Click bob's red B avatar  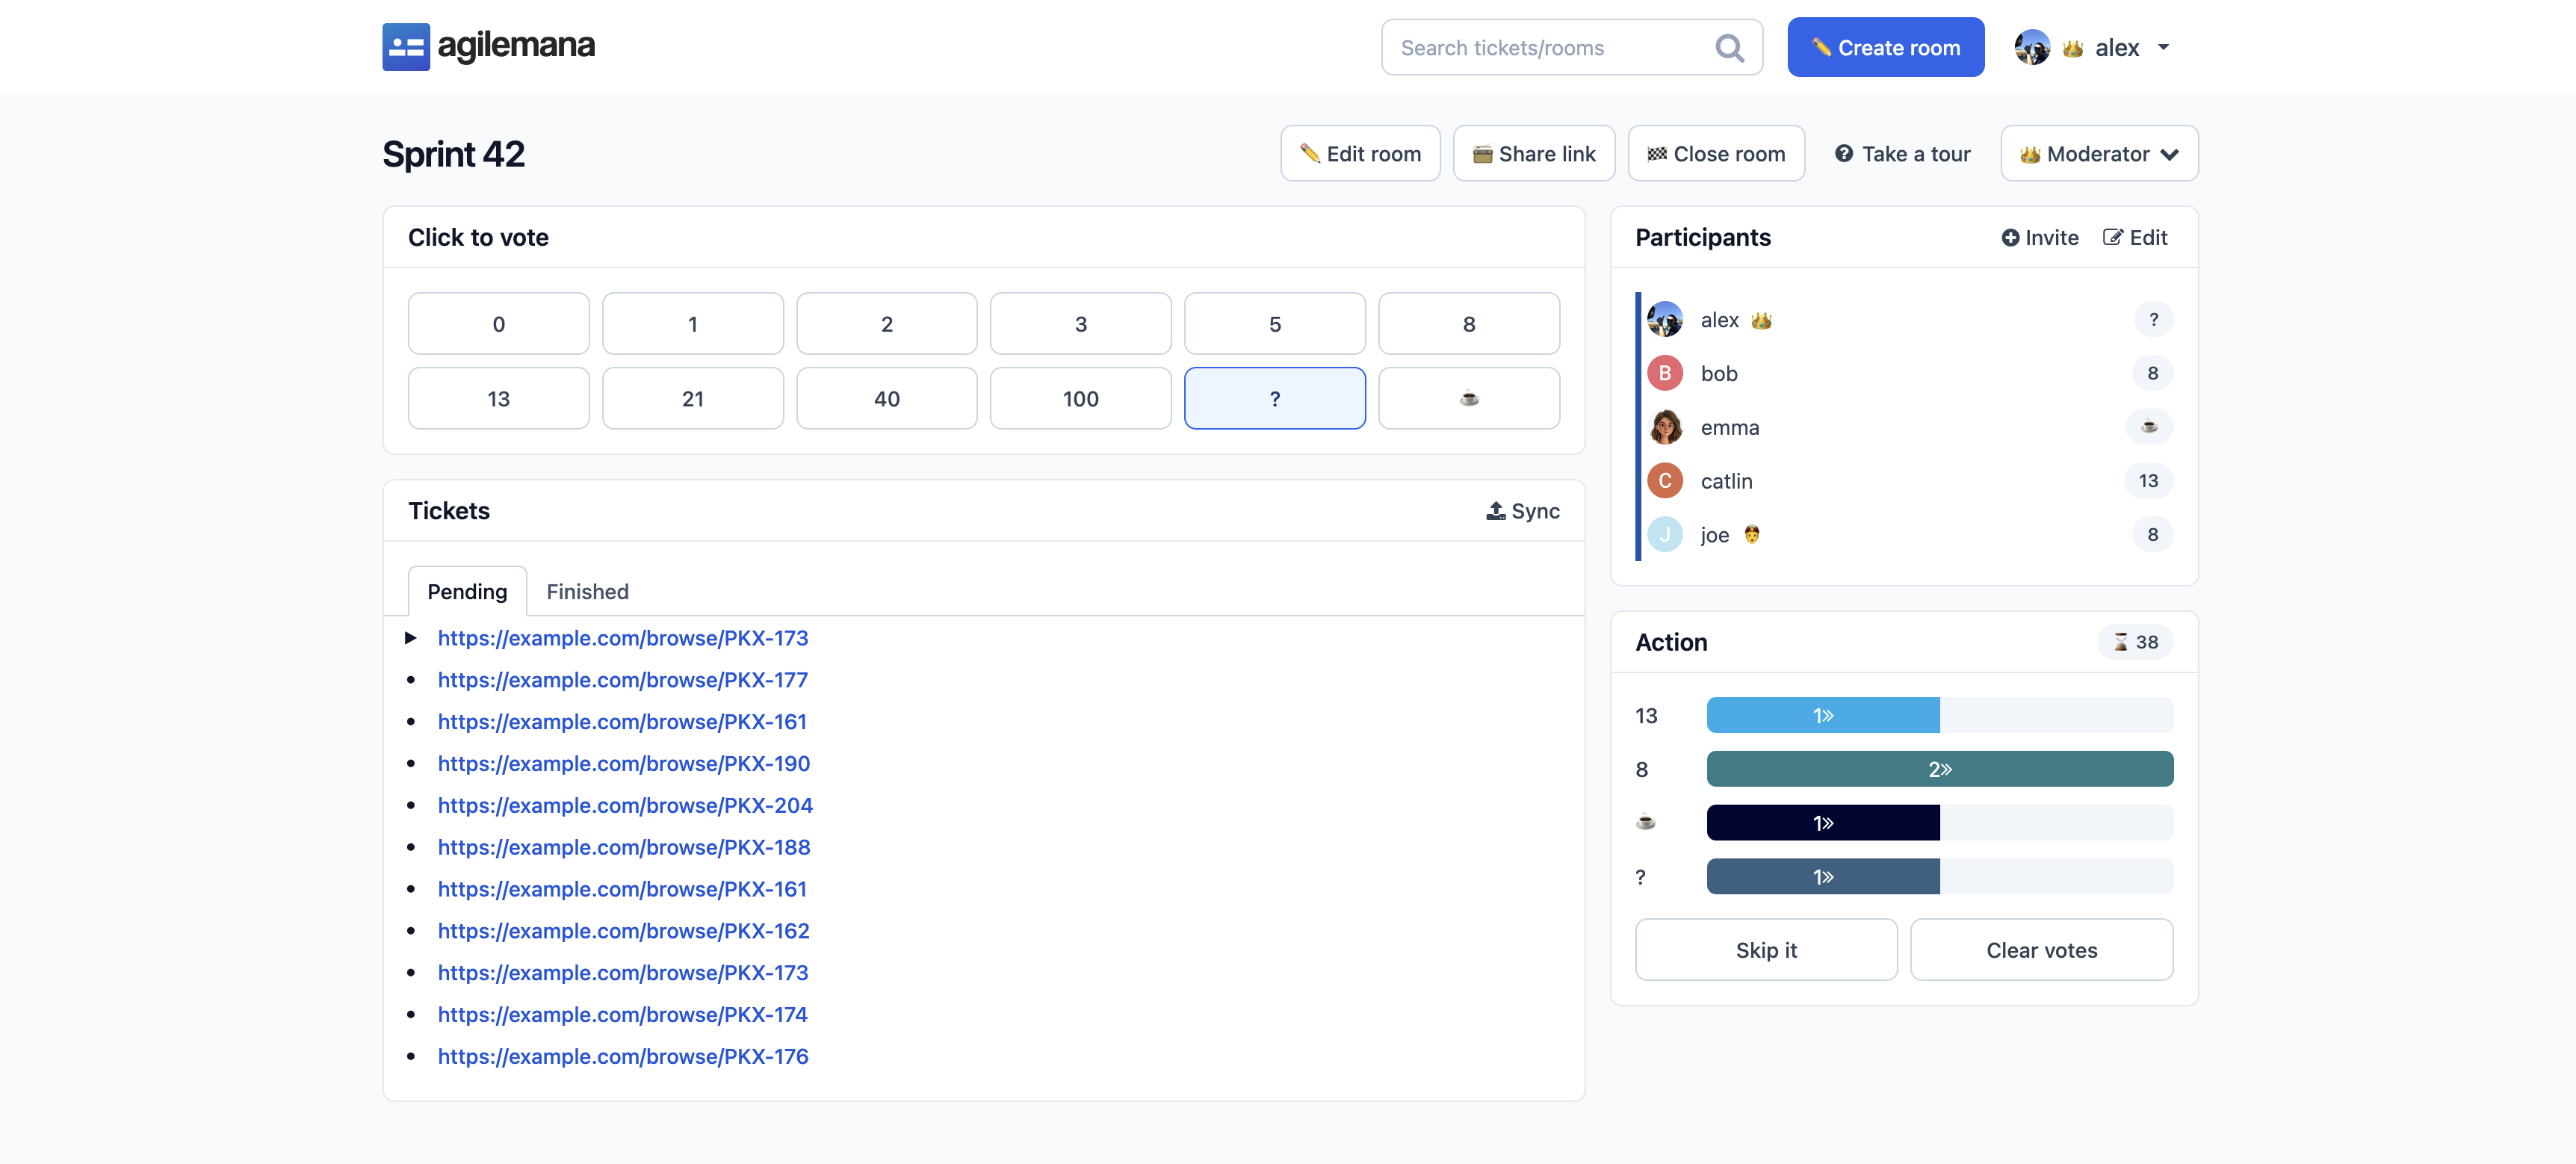coord(1665,374)
